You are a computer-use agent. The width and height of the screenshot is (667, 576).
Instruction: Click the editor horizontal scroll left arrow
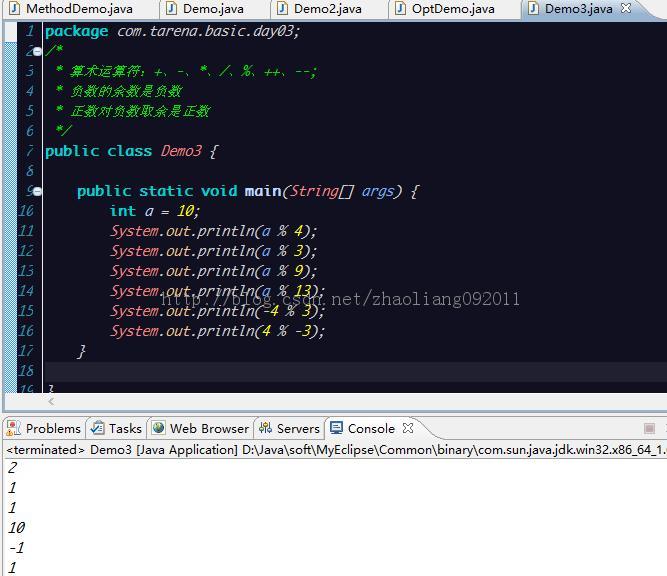coord(51,401)
